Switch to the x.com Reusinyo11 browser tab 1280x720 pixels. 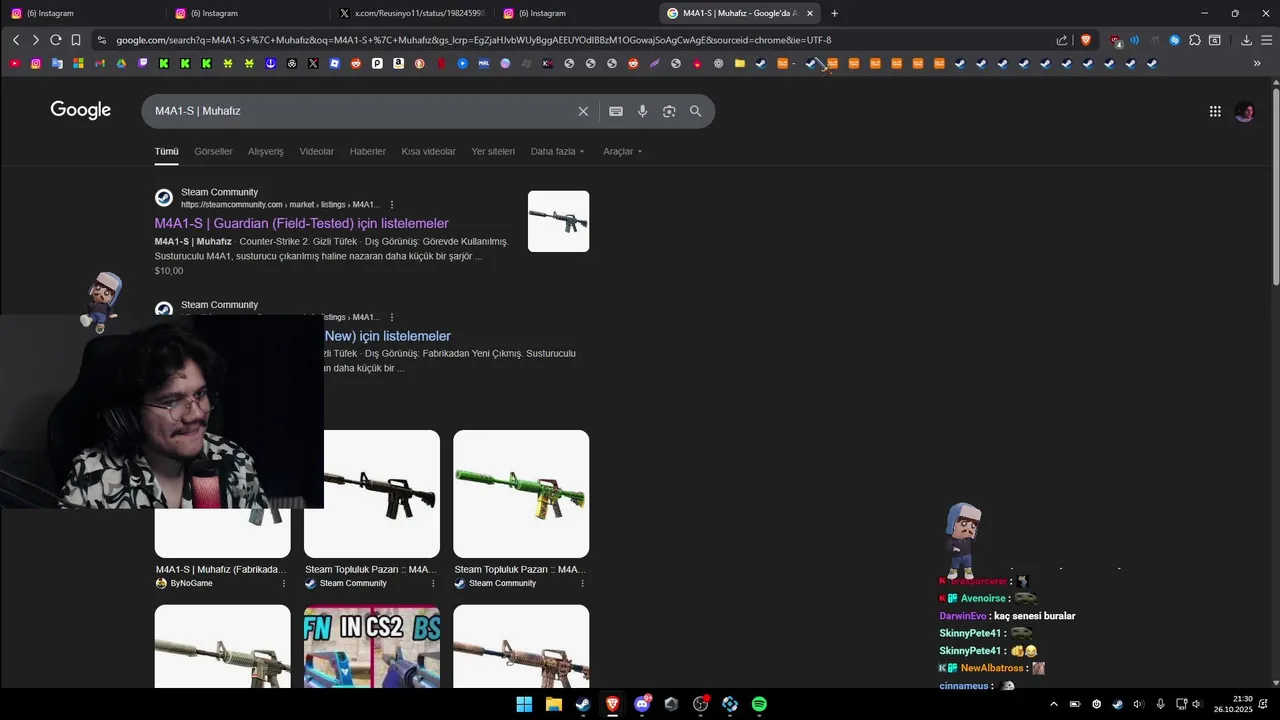click(x=410, y=13)
